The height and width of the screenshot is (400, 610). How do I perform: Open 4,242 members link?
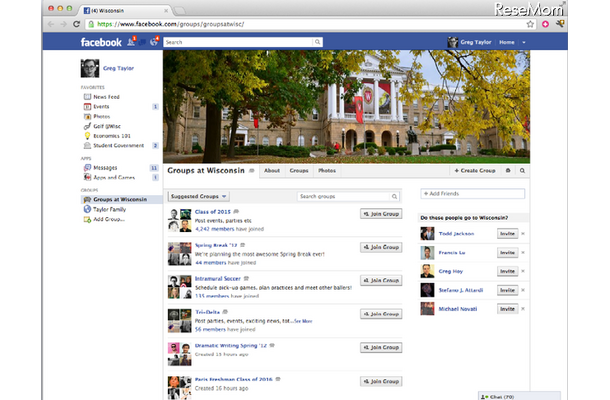click(x=215, y=229)
